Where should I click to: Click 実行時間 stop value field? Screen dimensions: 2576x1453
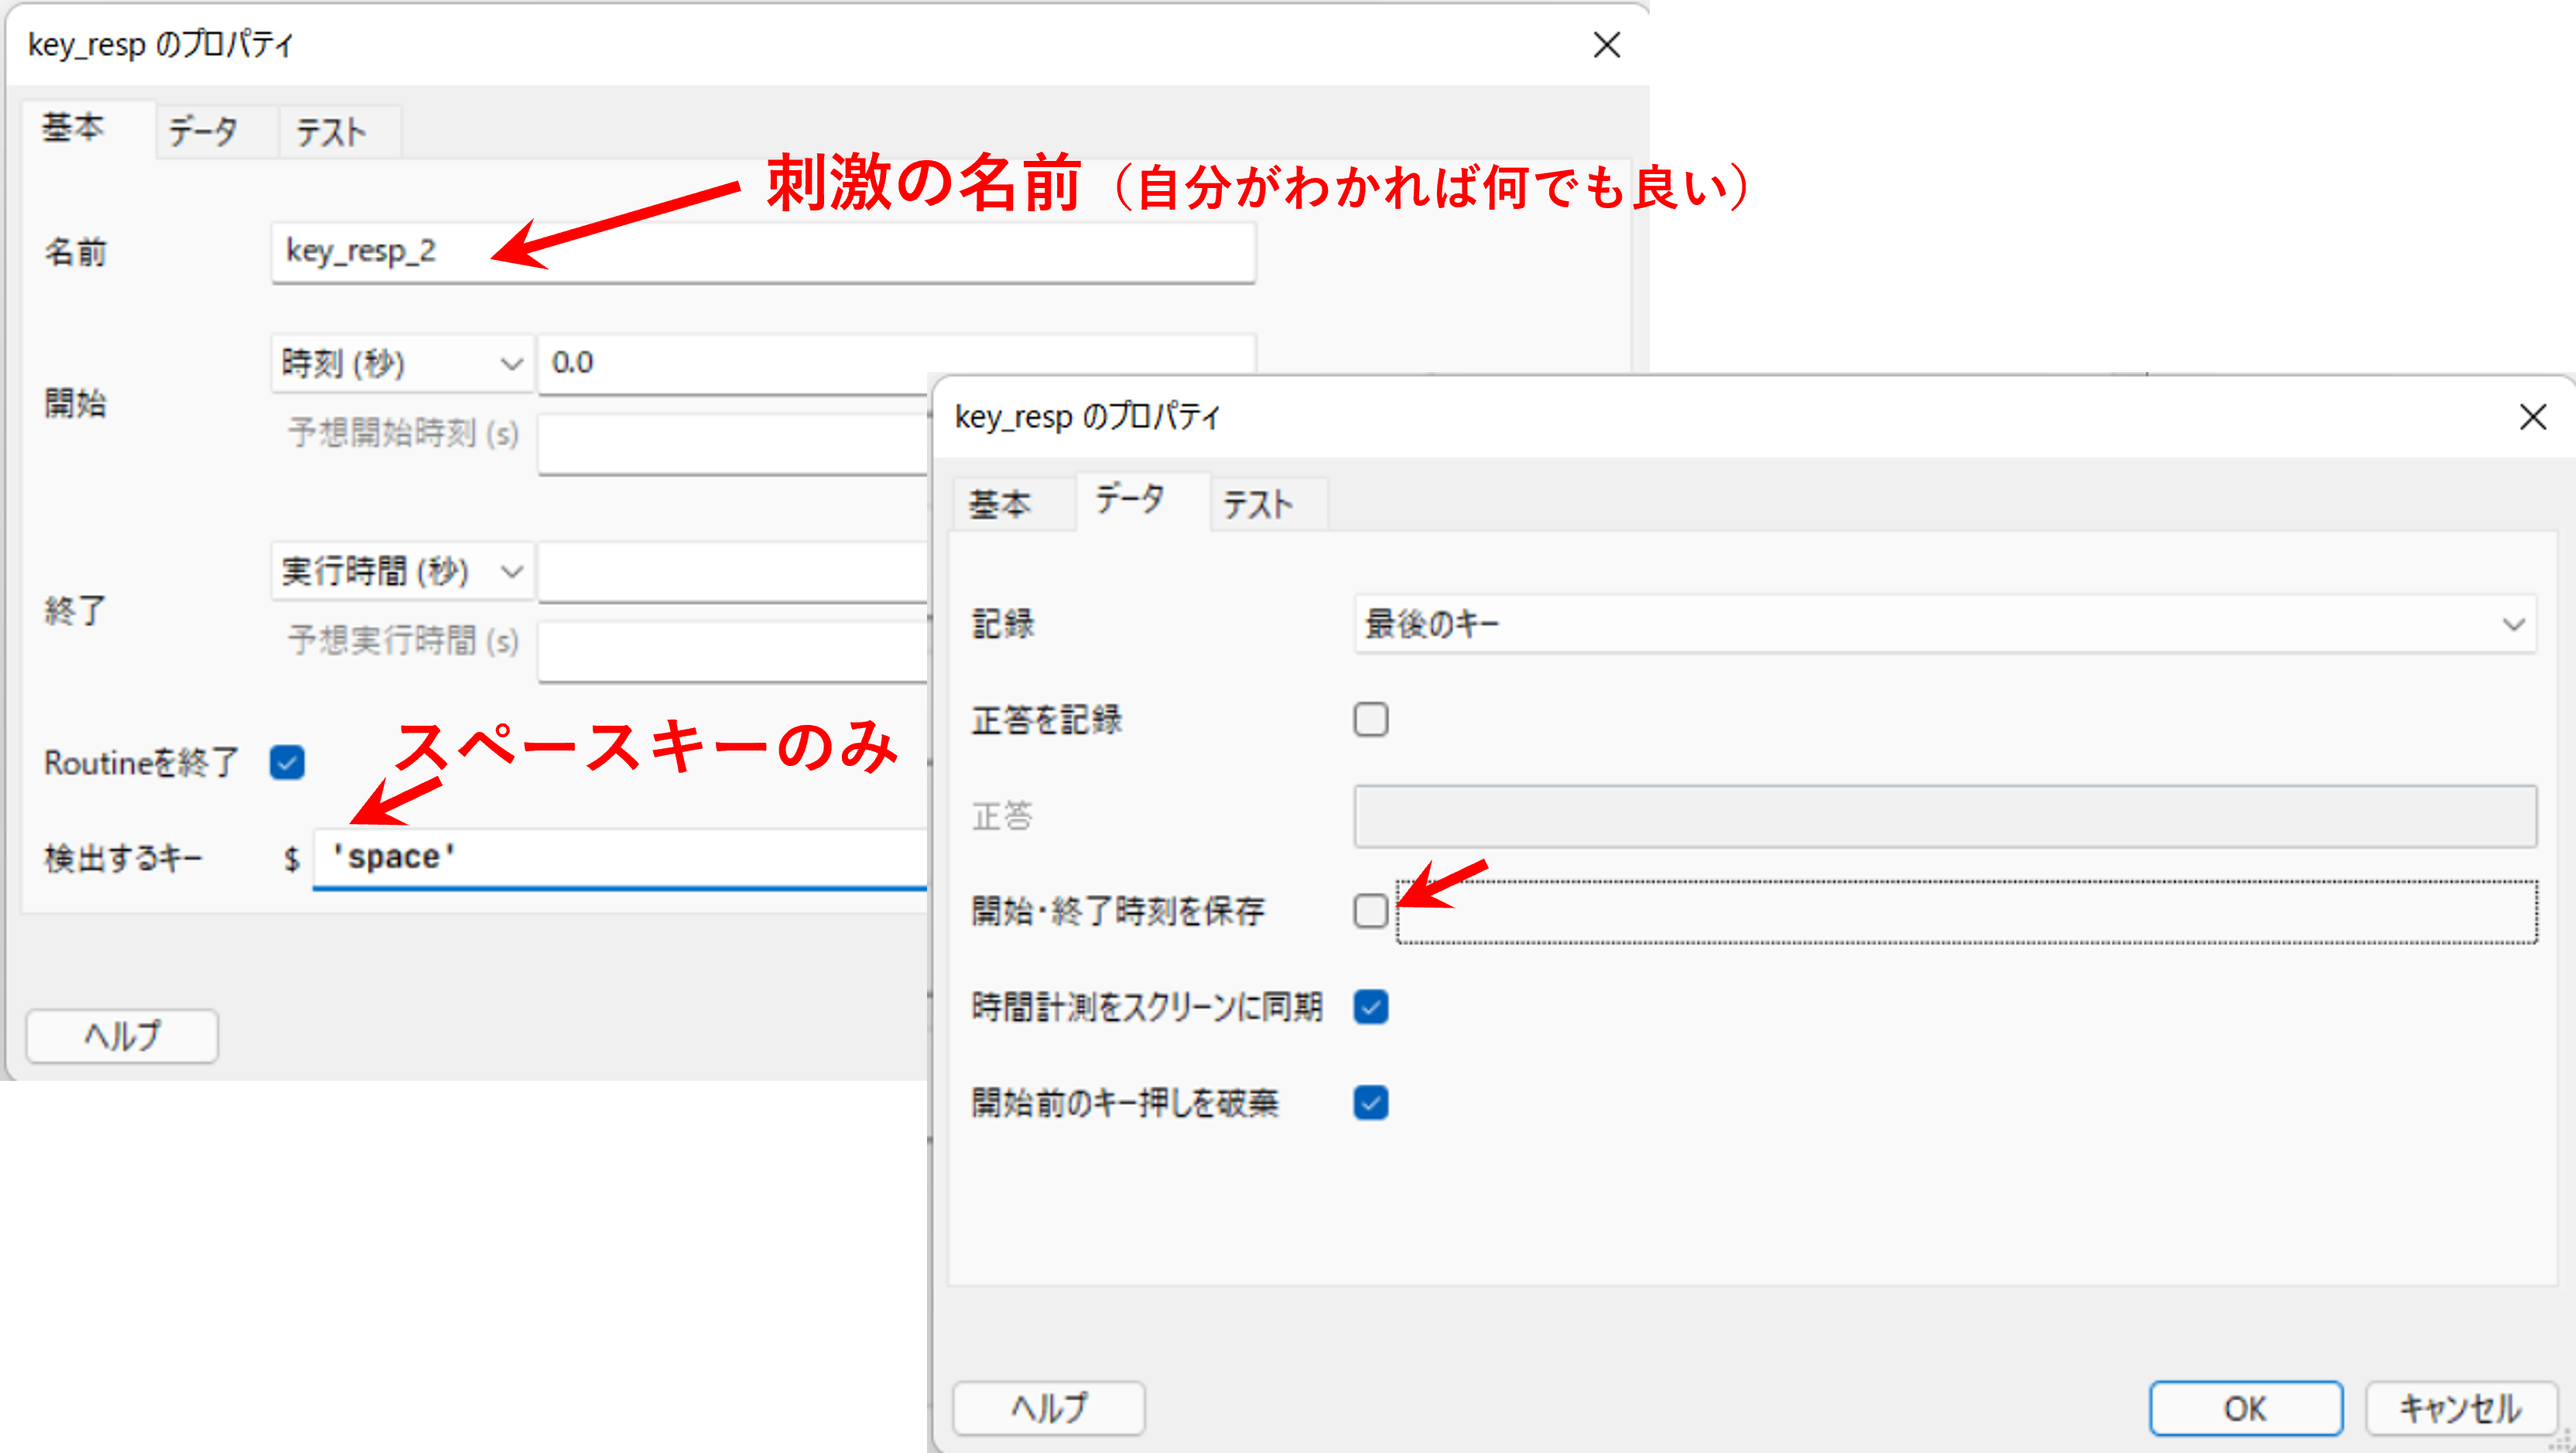point(734,572)
